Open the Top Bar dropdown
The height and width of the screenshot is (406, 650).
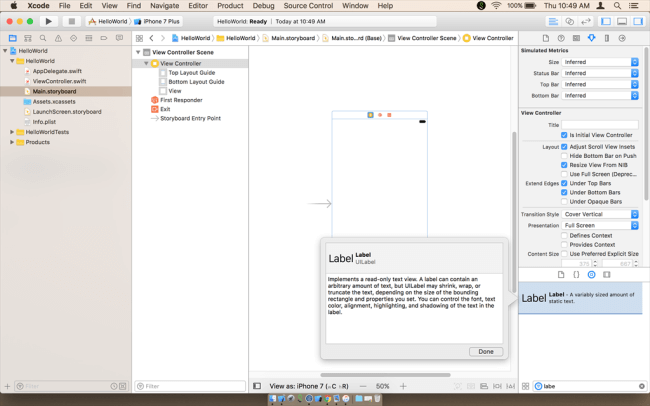coord(600,84)
